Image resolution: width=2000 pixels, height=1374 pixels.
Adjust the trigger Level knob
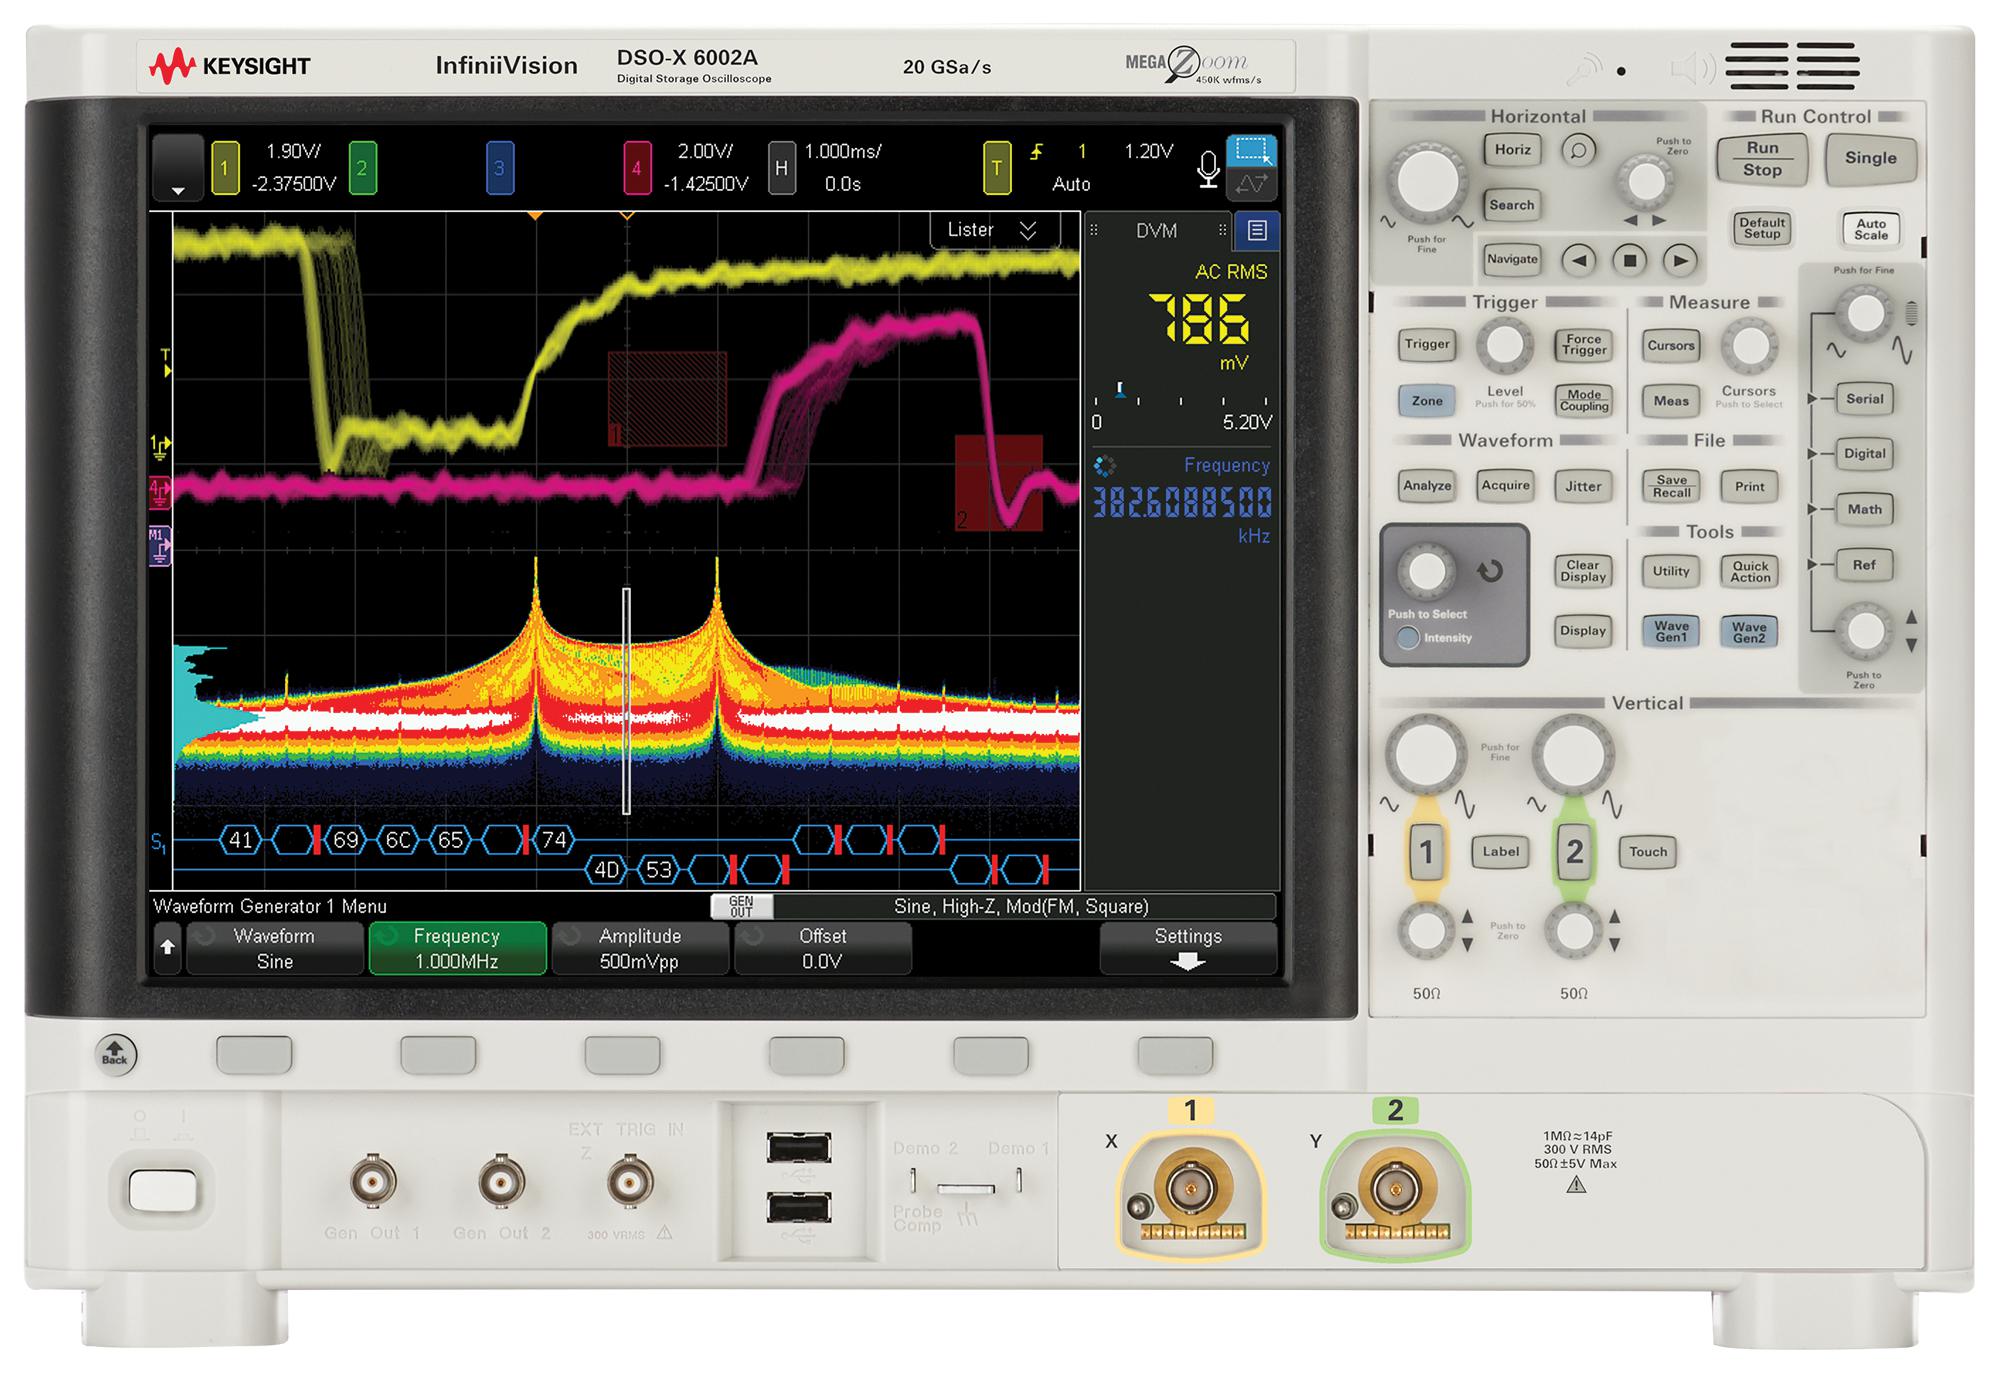coord(1506,345)
